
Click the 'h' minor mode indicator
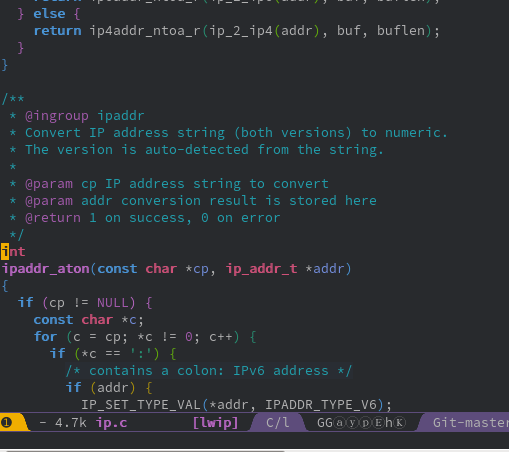pyautogui.click(x=389, y=423)
